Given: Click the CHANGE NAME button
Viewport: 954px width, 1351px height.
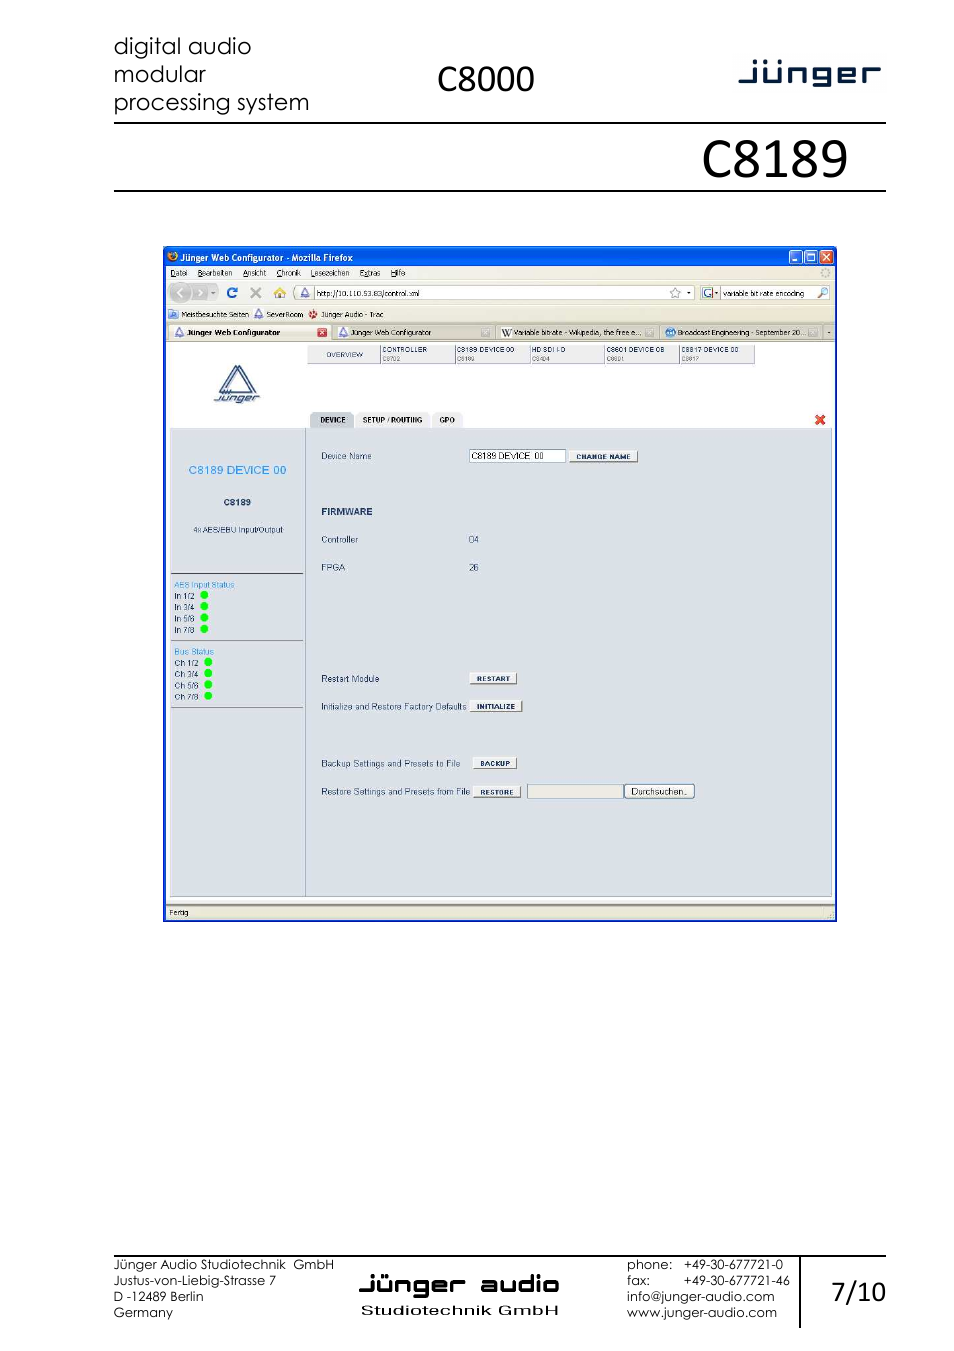Looking at the screenshot, I should click(x=603, y=457).
